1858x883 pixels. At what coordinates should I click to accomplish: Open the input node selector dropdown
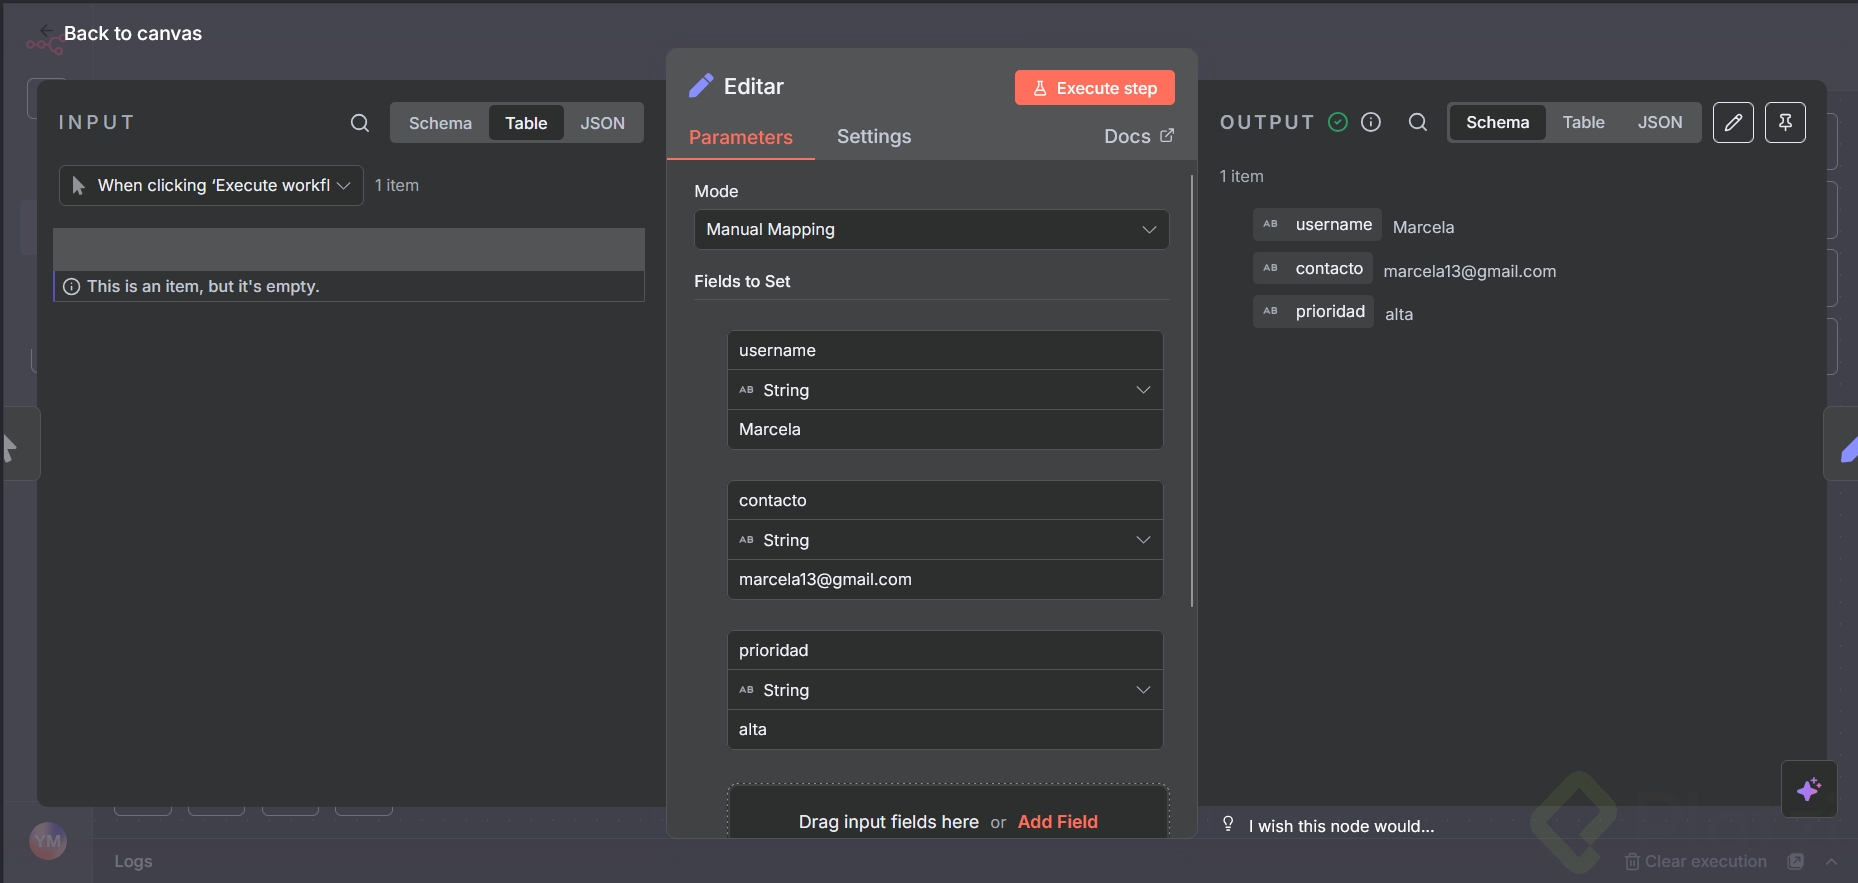click(211, 185)
